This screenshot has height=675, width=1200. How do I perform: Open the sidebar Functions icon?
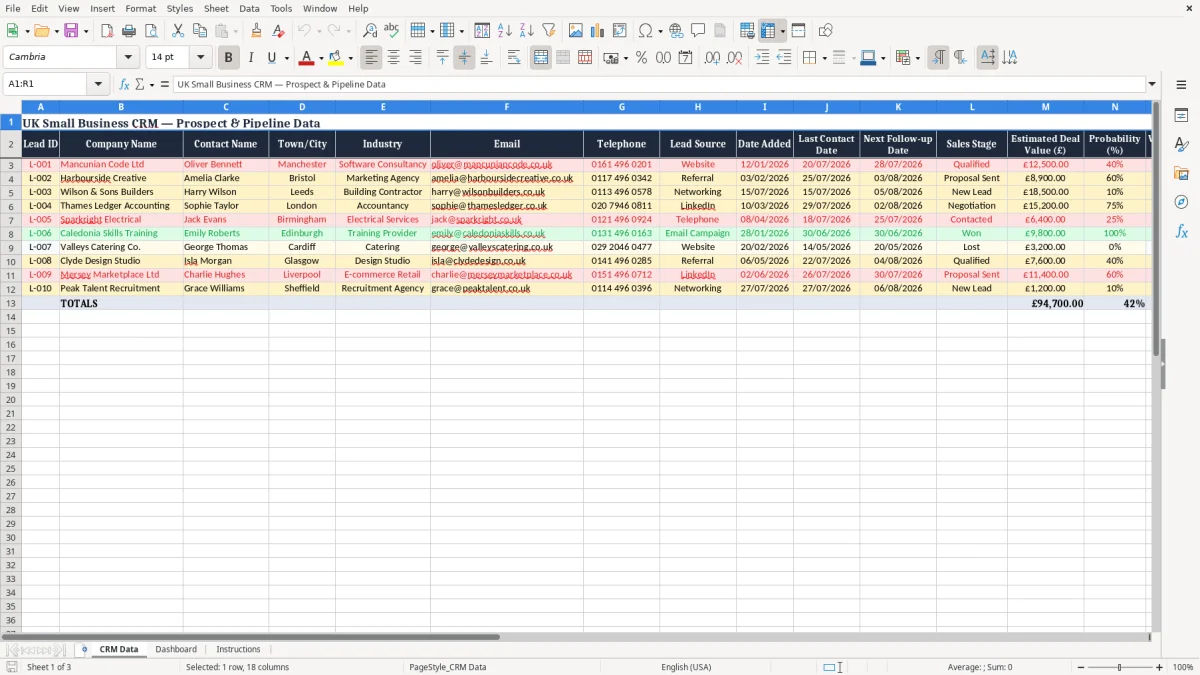tap(1181, 231)
